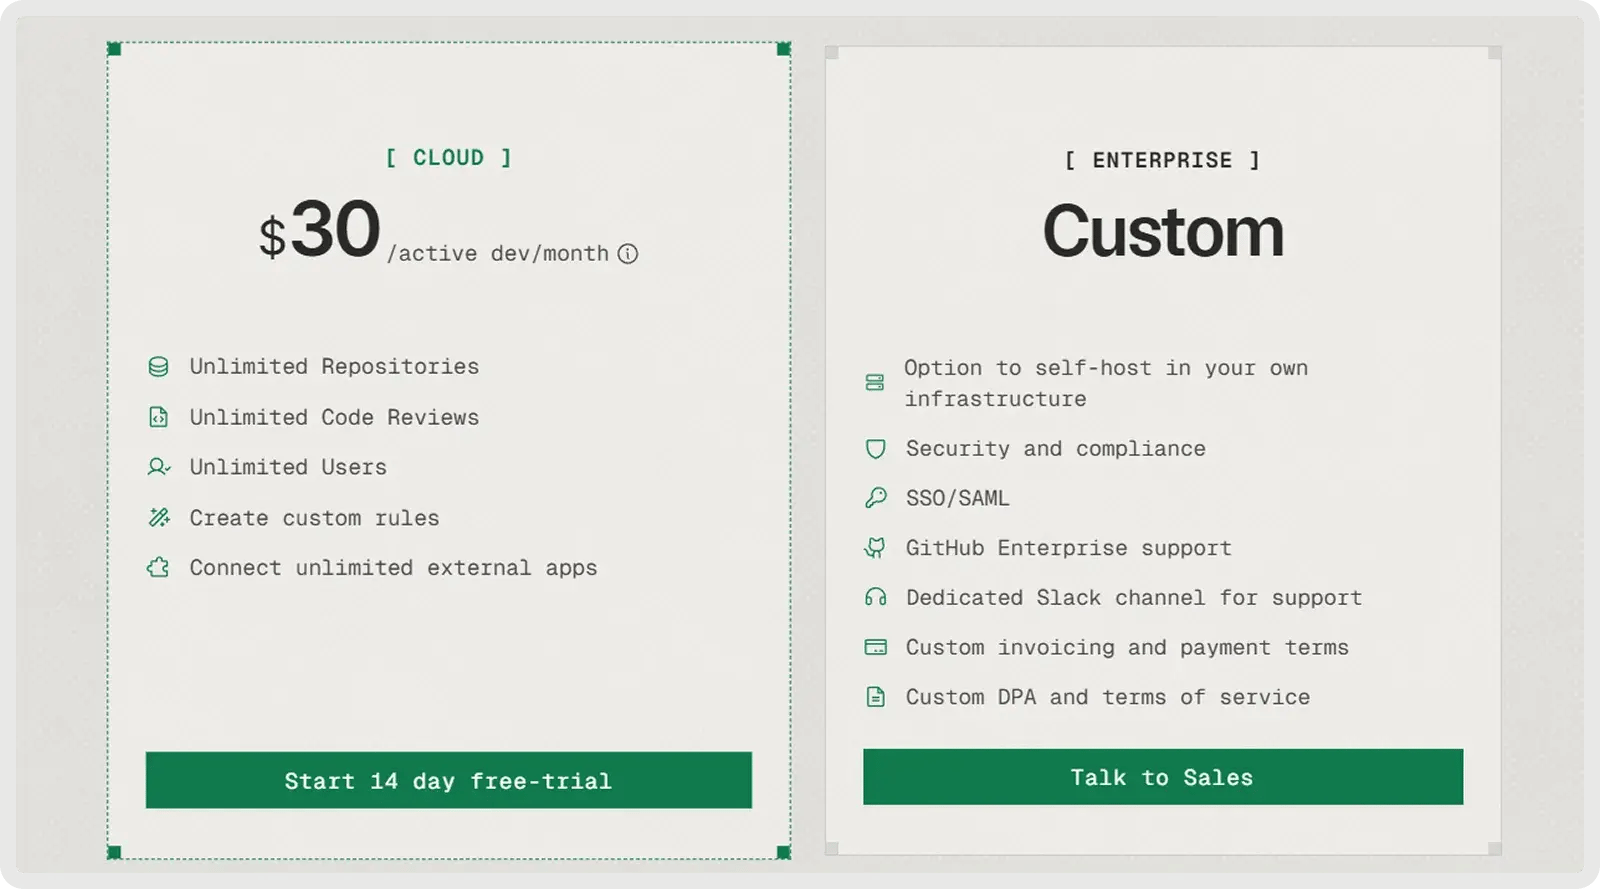
Task: Click the shield icon for Security and compliance
Action: click(x=875, y=449)
